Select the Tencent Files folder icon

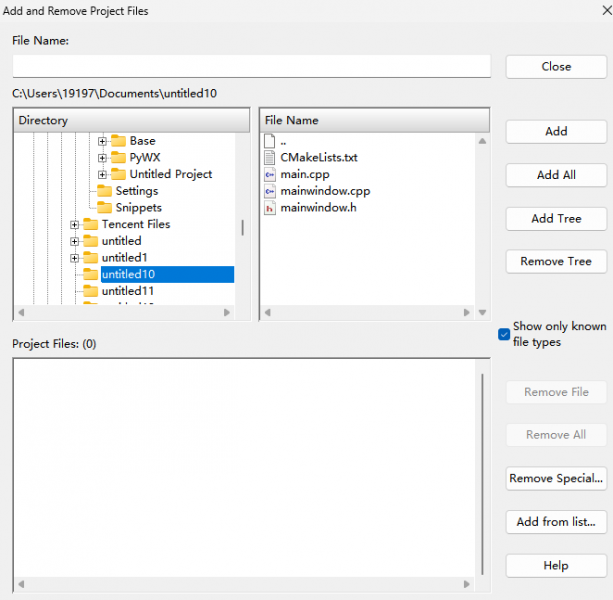[91, 224]
